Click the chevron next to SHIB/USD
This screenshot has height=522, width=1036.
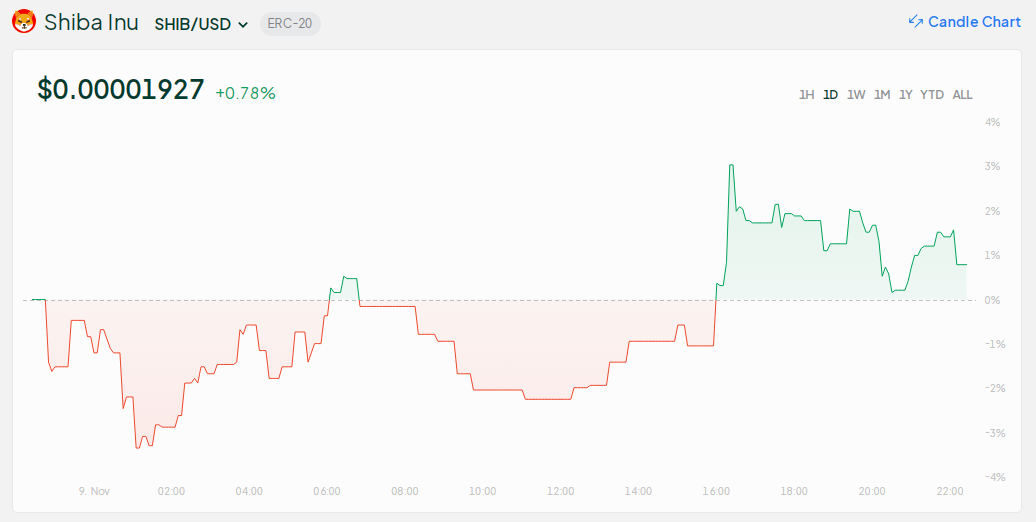(243, 25)
